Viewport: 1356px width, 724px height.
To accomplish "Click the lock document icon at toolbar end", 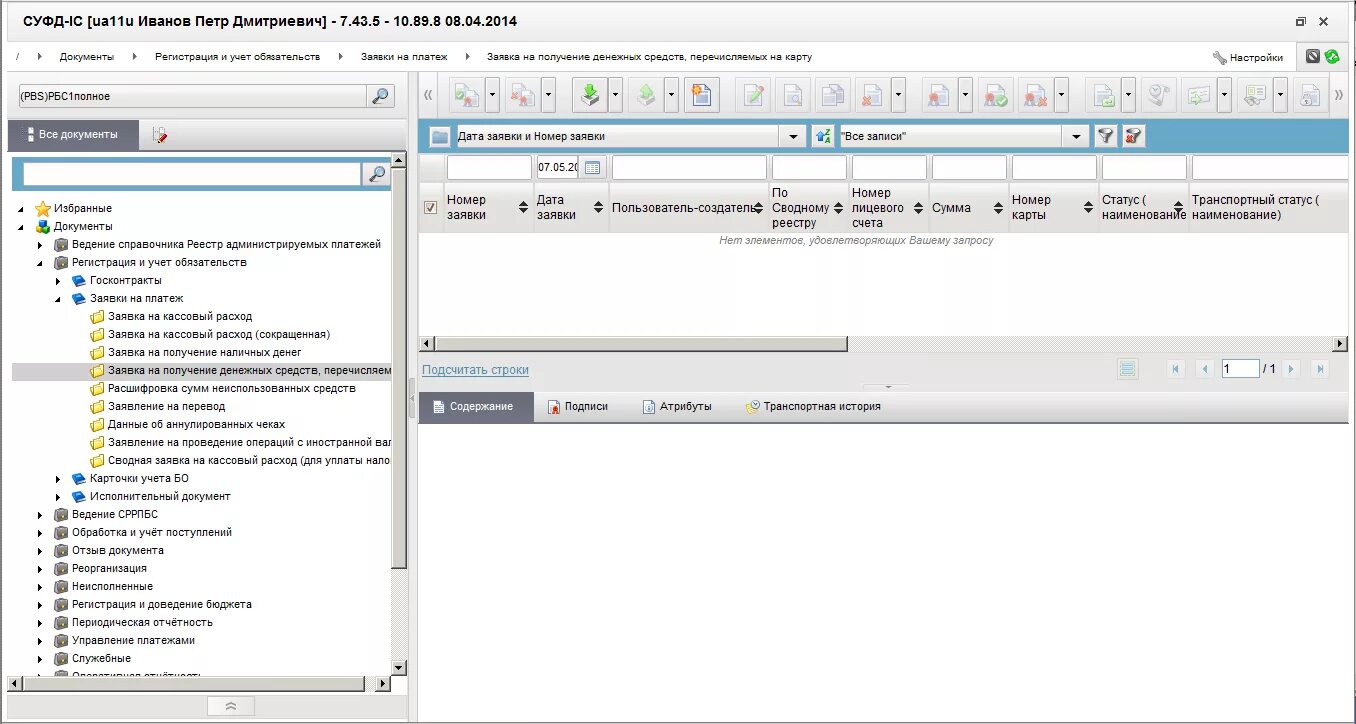I will pos(1309,95).
